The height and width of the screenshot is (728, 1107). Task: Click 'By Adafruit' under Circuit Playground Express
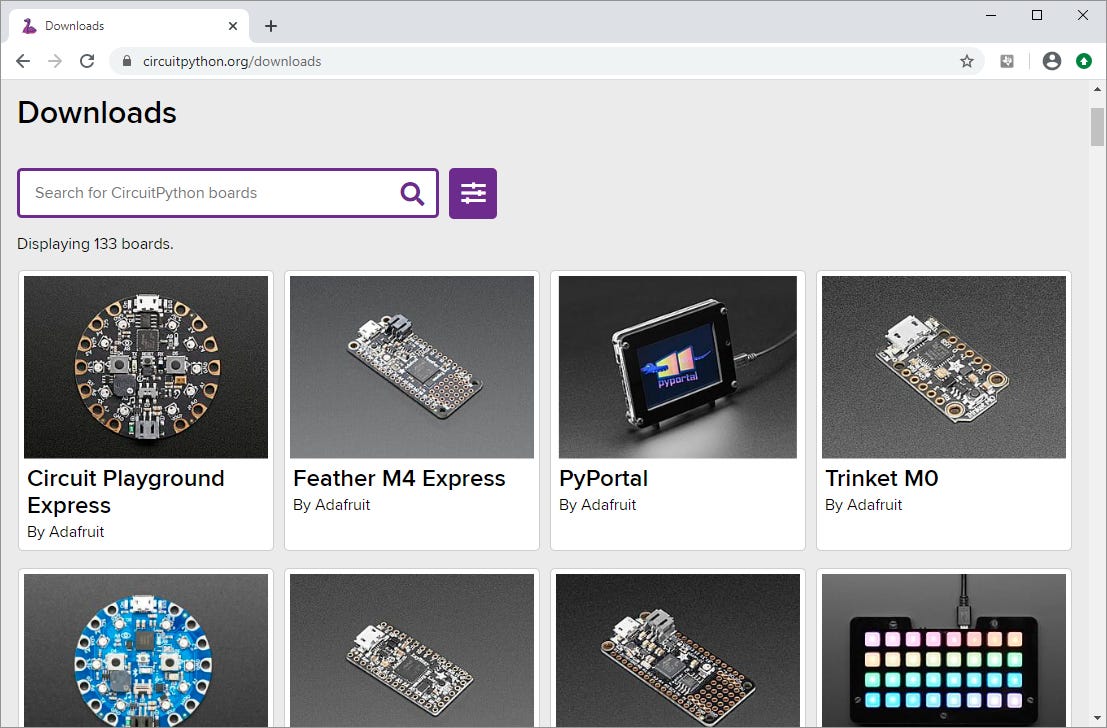pyautogui.click(x=66, y=532)
